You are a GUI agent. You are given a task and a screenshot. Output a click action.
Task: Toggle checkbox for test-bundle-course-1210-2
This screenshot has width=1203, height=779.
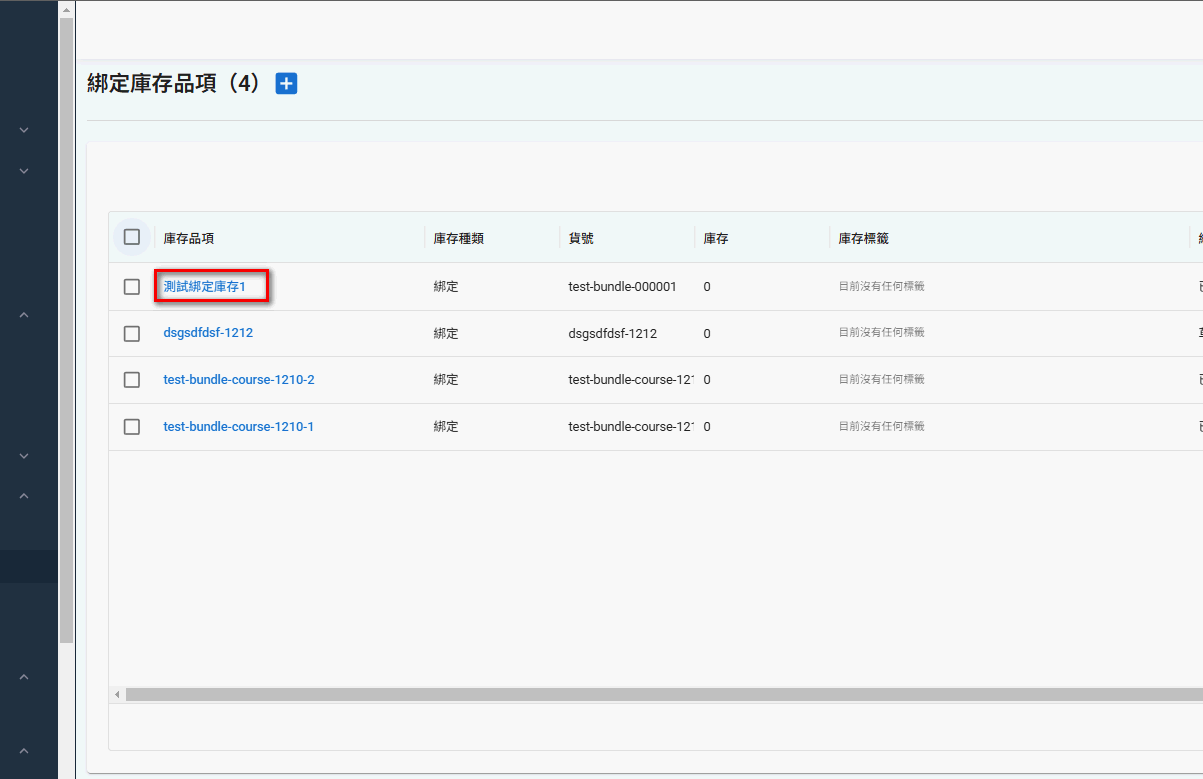click(132, 380)
